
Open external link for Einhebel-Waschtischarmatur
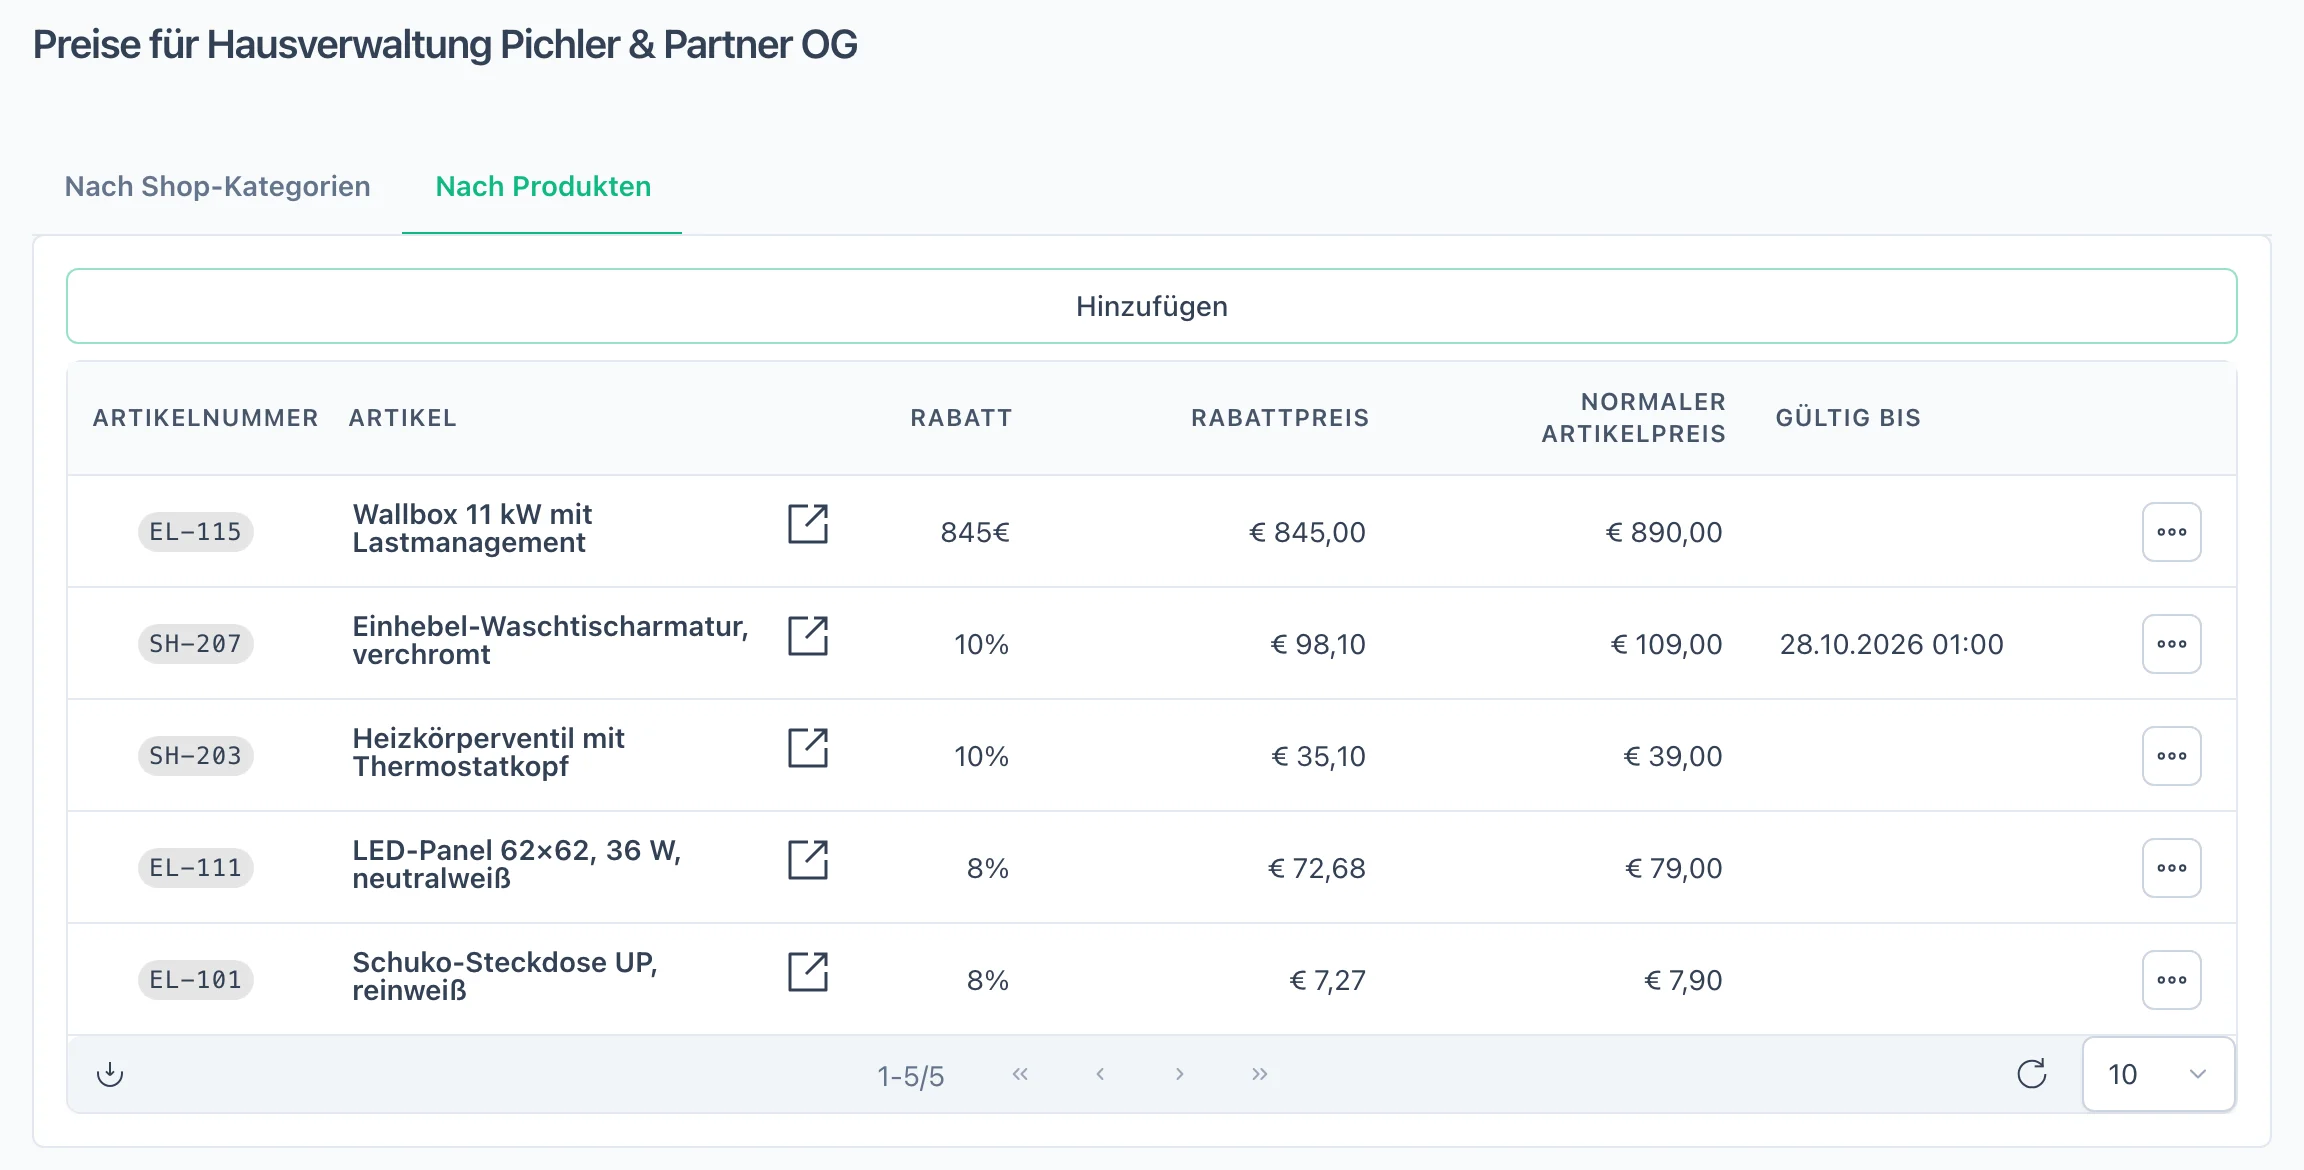(x=808, y=636)
